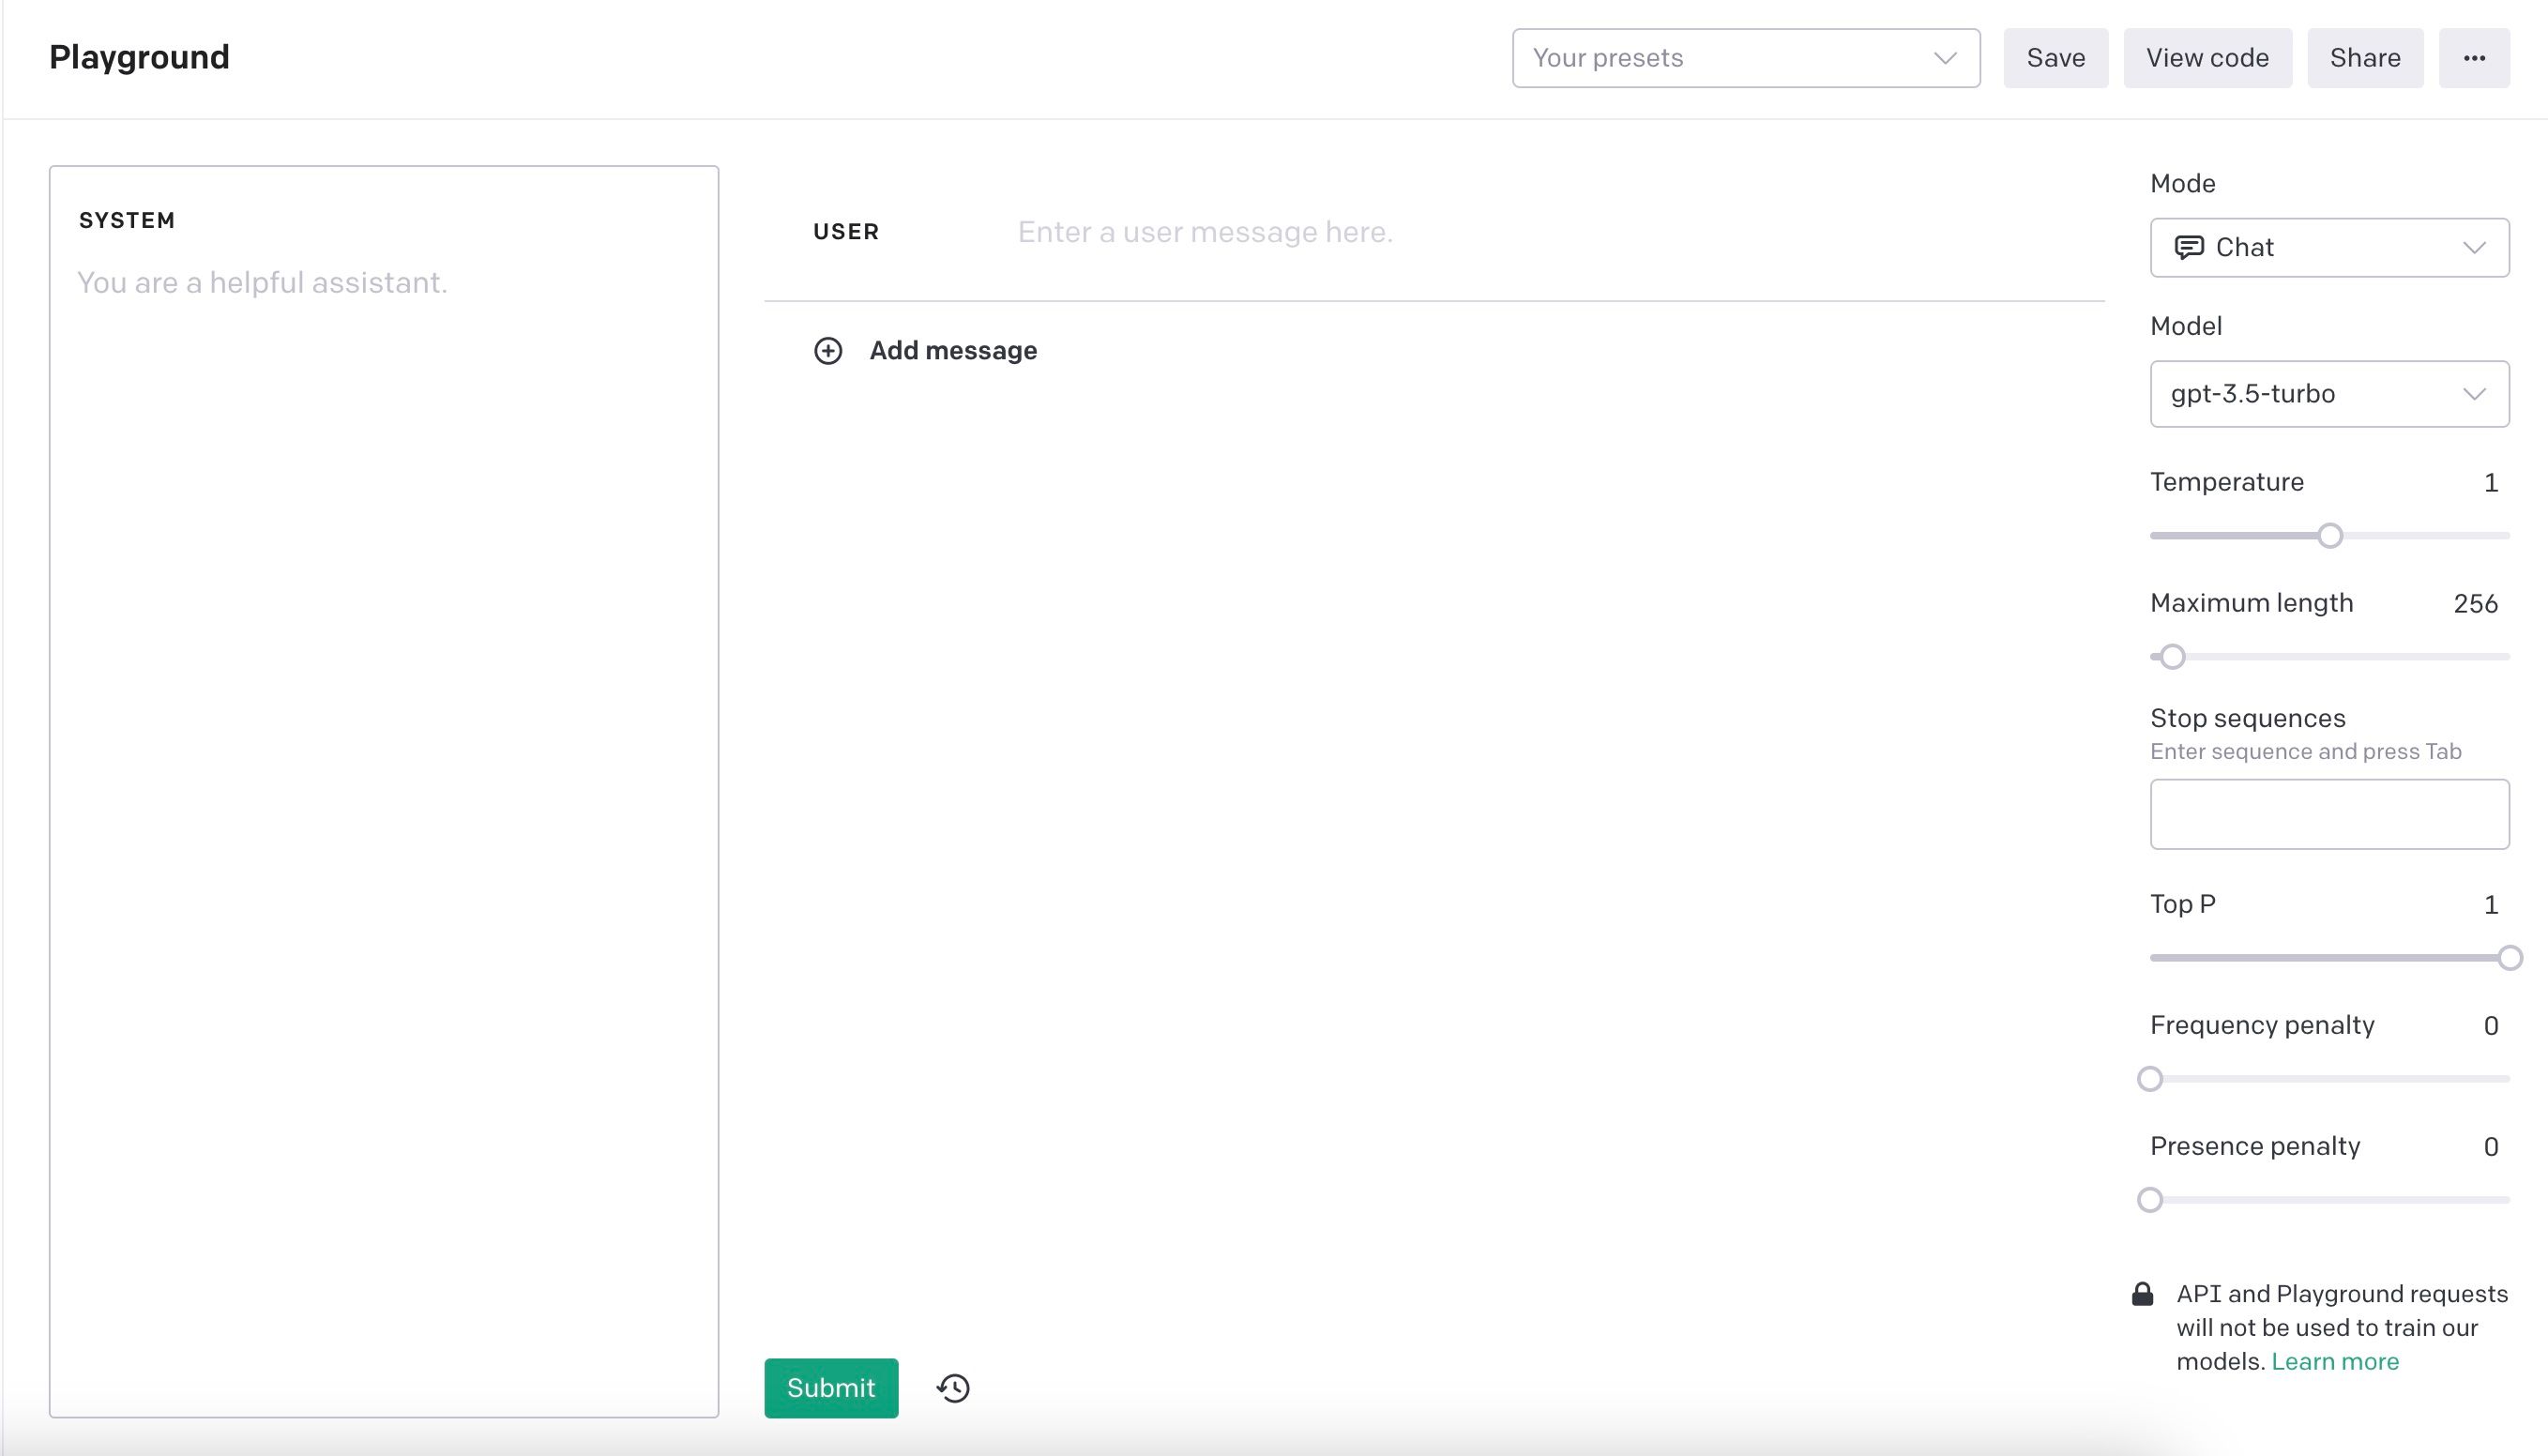Open more options via the ellipsis button
The image size is (2548, 1456).
(x=2474, y=57)
